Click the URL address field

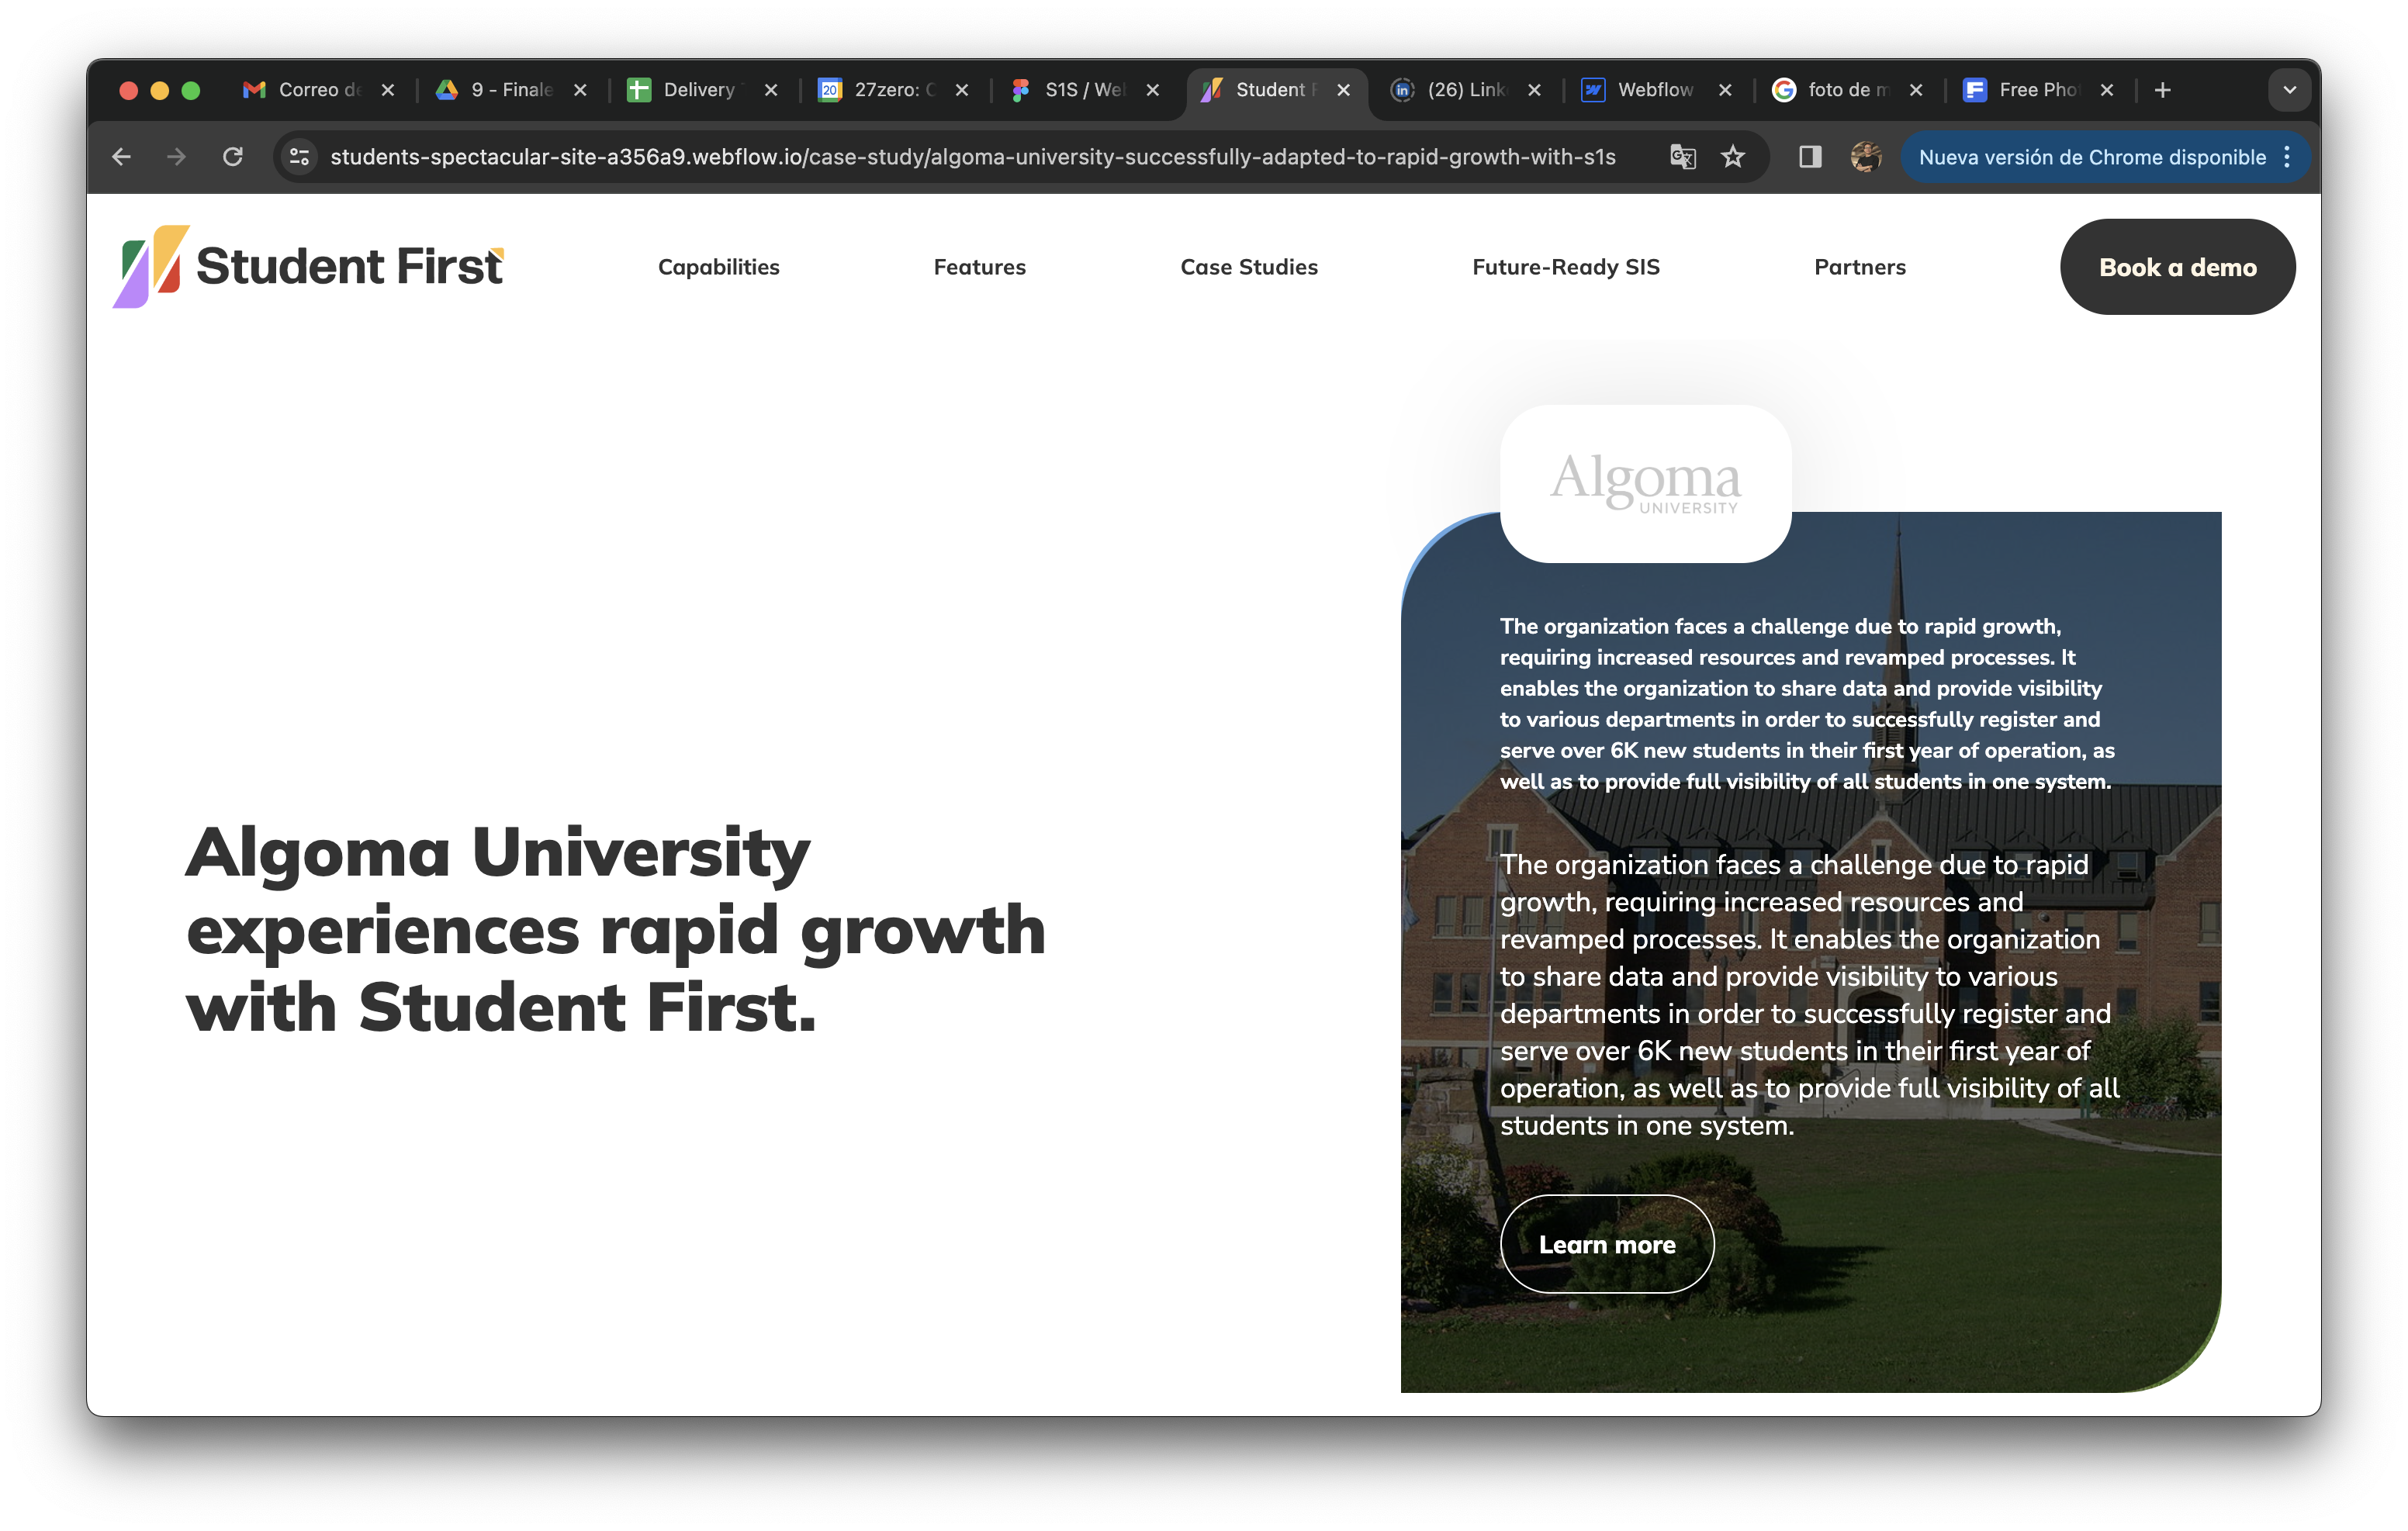click(971, 157)
